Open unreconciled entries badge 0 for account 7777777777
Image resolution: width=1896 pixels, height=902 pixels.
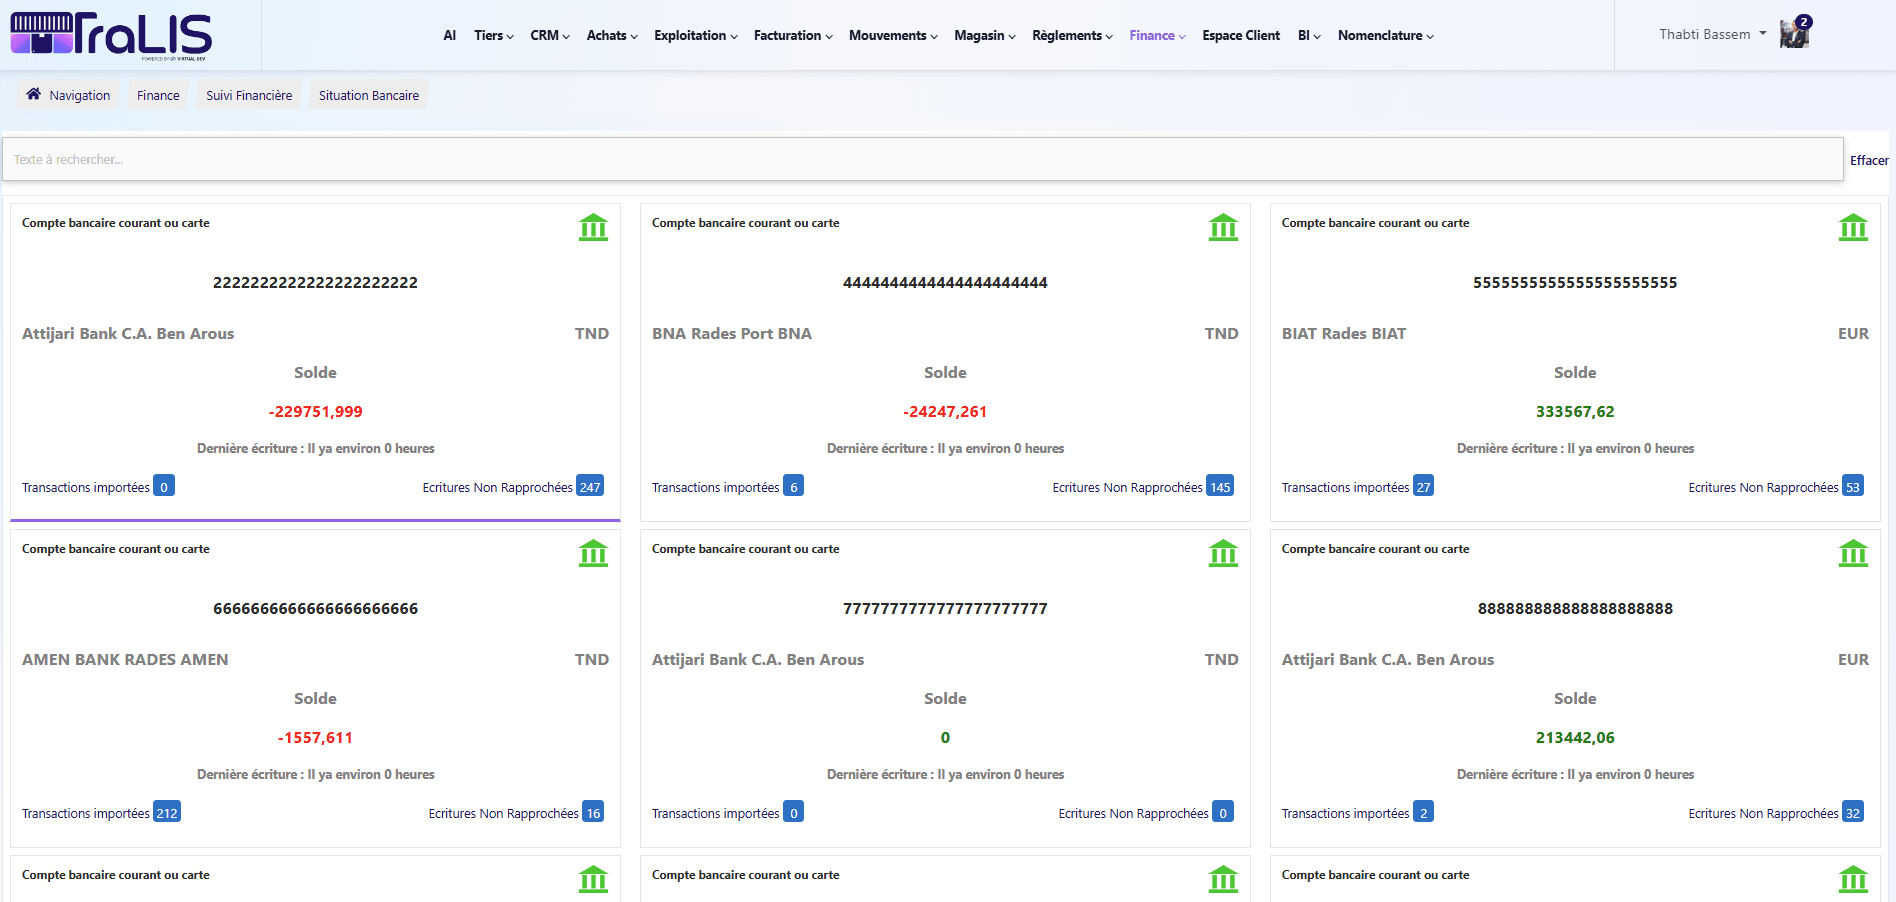click(x=1223, y=812)
